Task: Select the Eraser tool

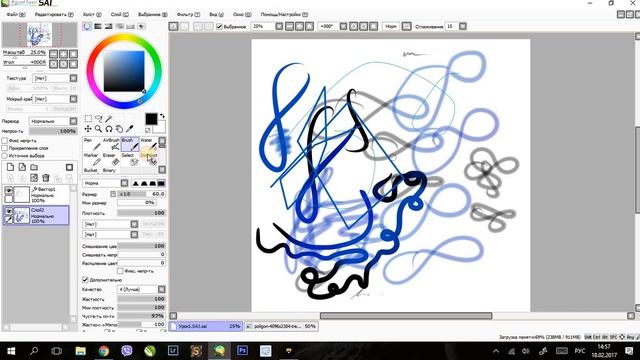Action: tap(111, 160)
